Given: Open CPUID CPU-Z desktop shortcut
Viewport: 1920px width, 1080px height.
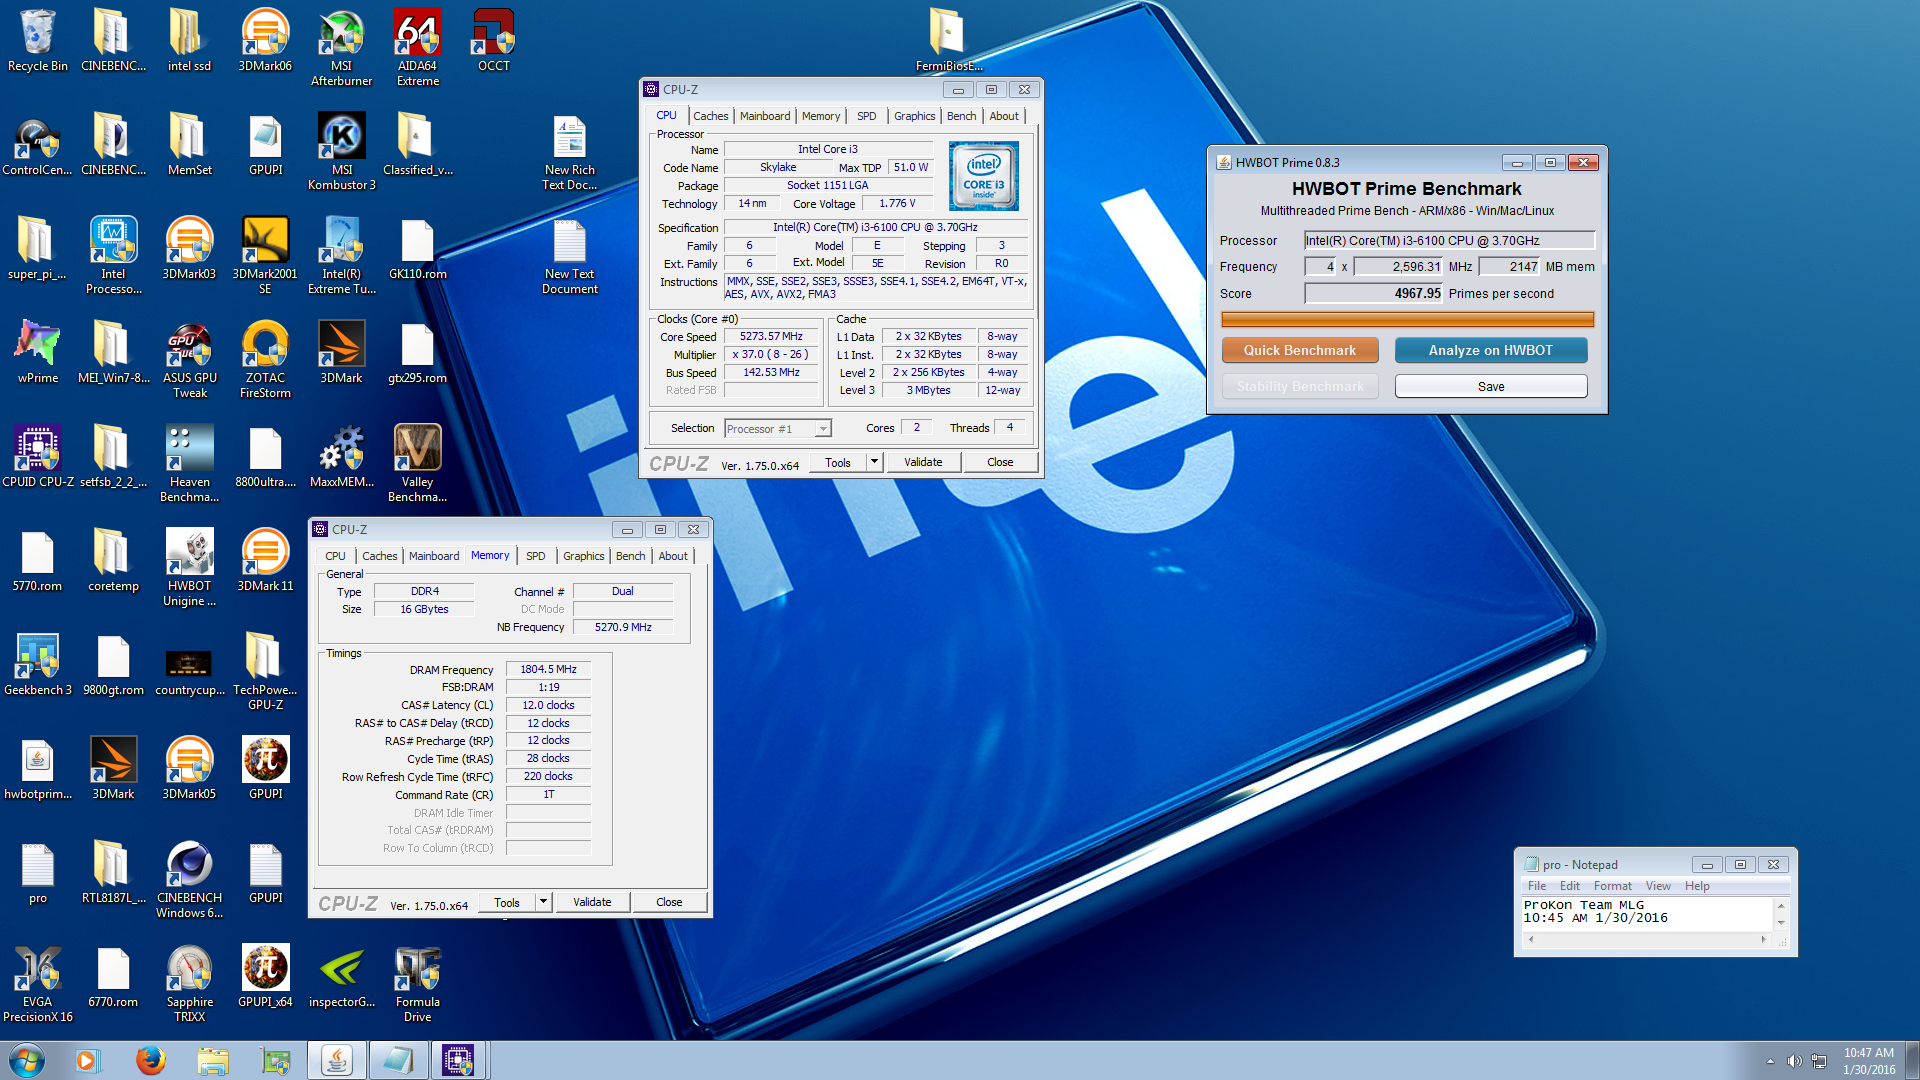Looking at the screenshot, I should coord(38,457).
